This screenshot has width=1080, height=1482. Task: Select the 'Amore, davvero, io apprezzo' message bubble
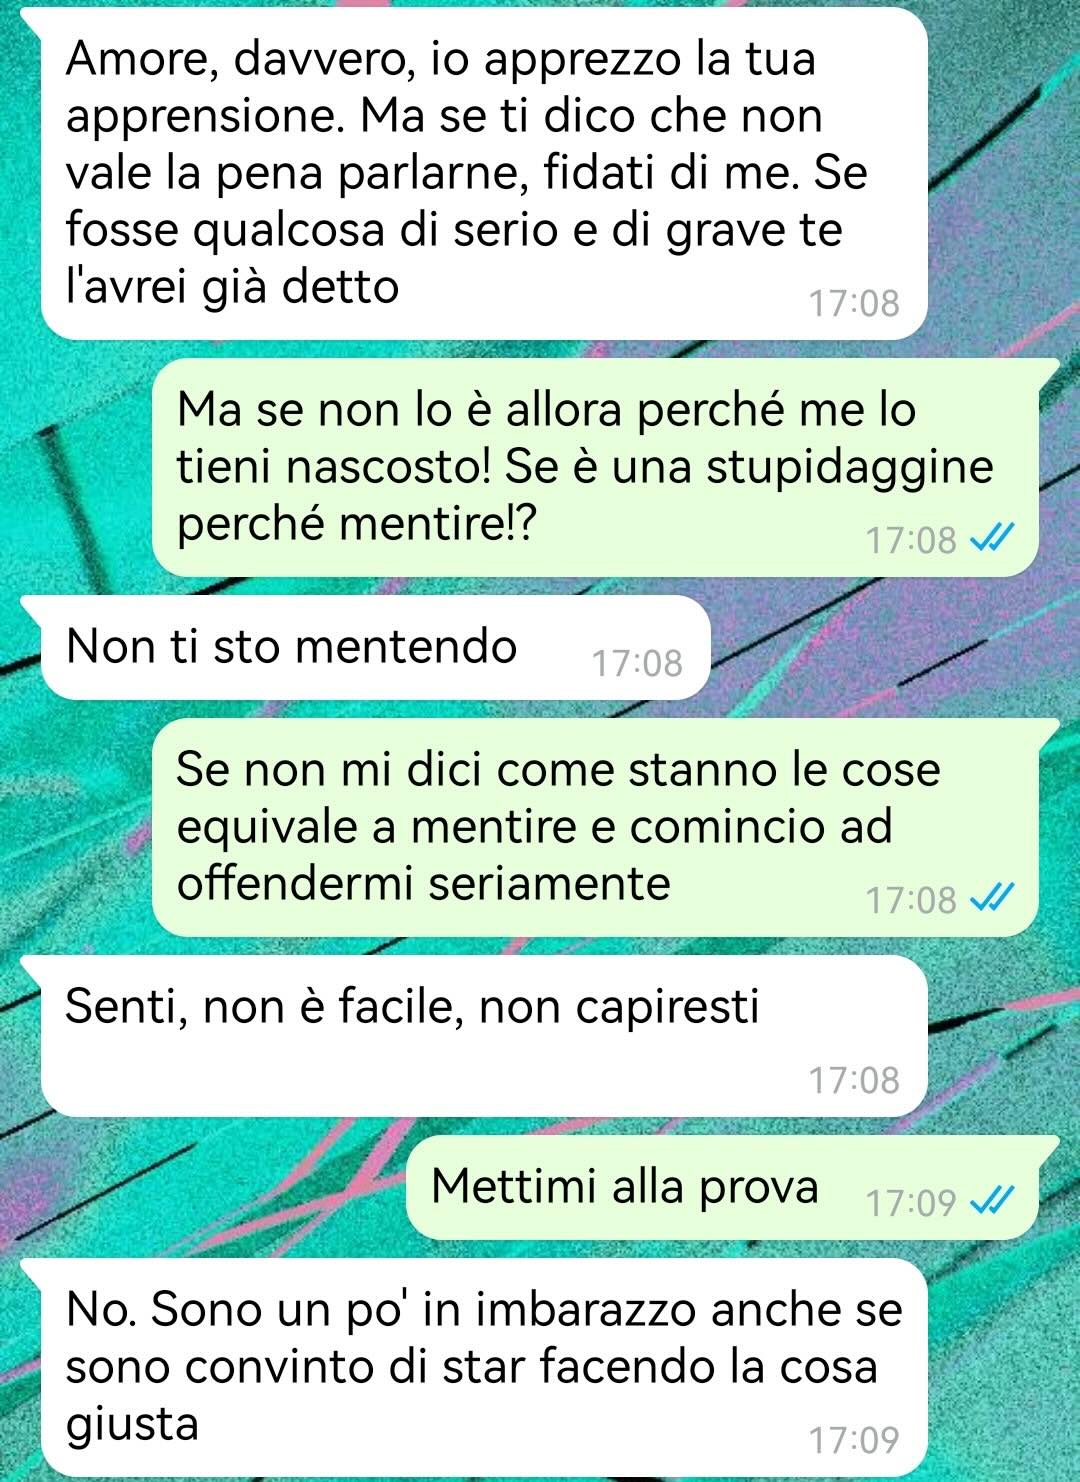(x=484, y=173)
